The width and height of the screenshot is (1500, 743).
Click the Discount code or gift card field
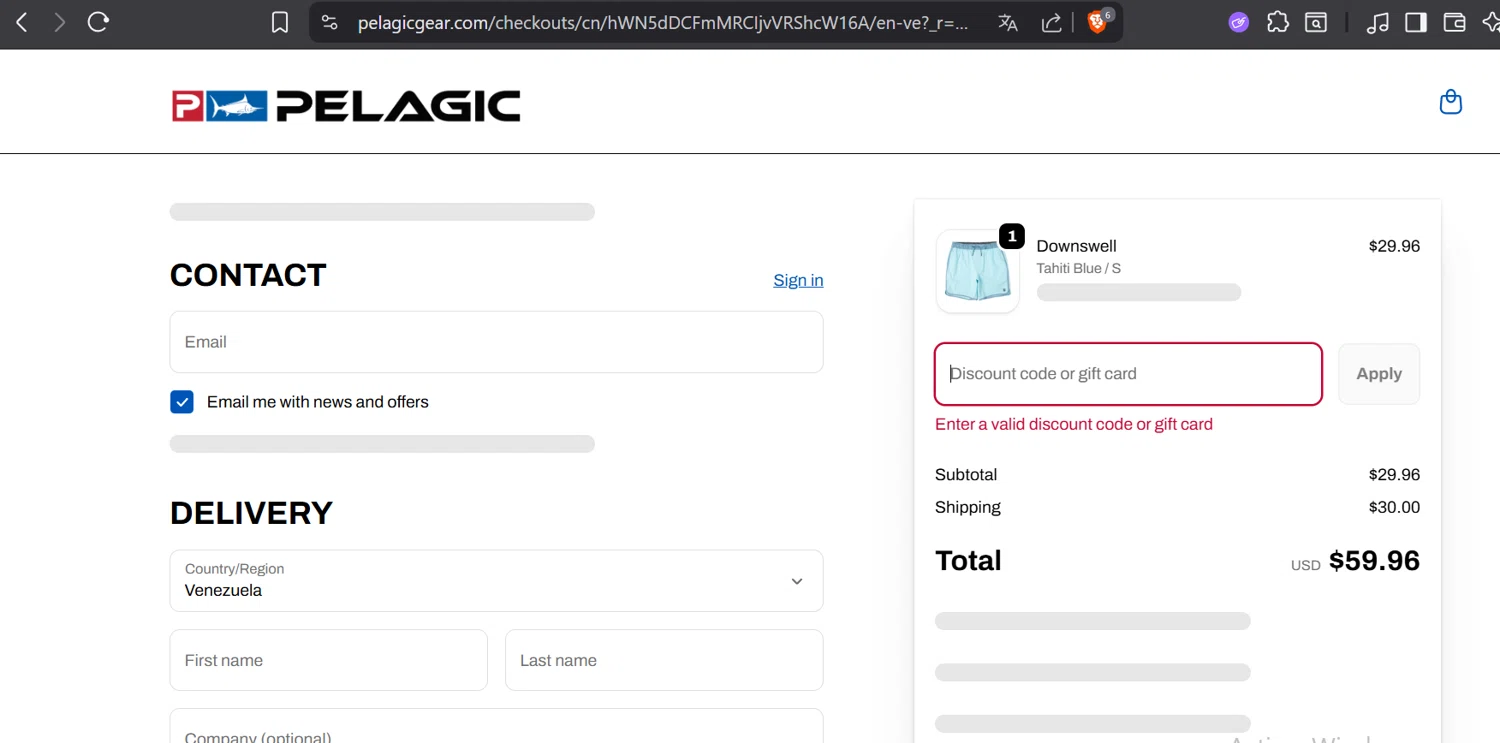point(1128,374)
